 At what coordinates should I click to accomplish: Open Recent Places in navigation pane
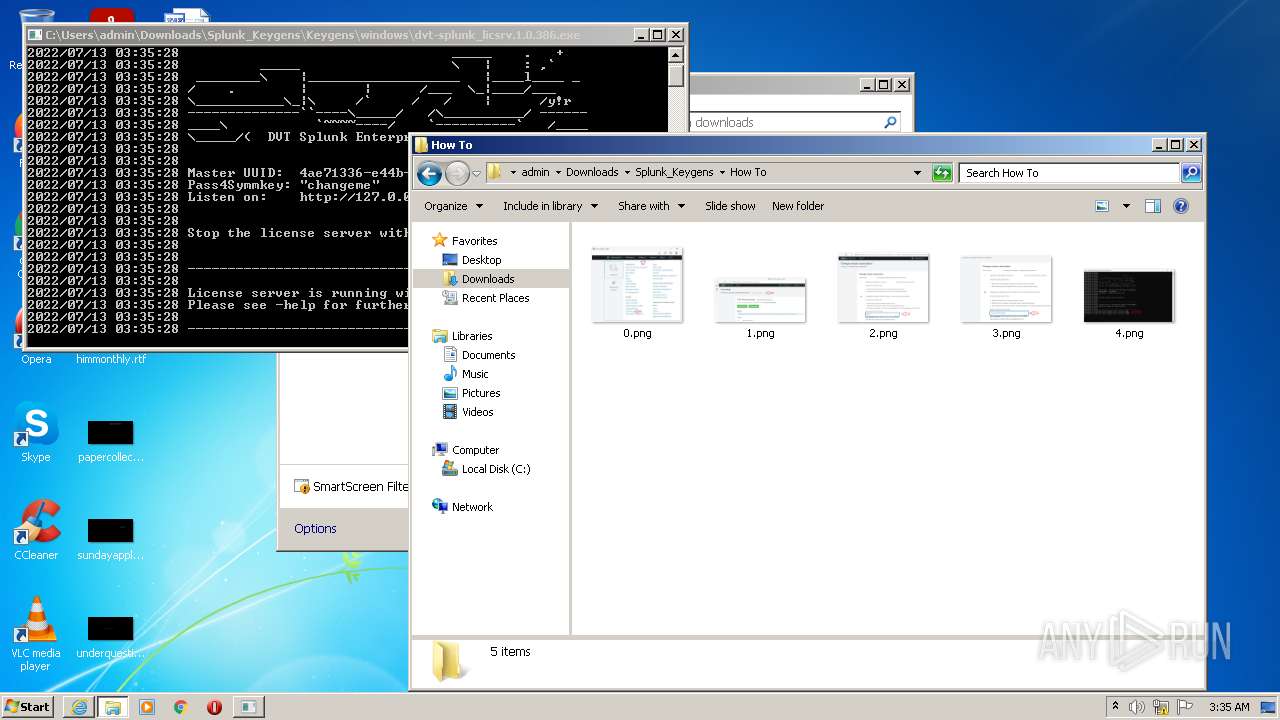click(x=495, y=298)
